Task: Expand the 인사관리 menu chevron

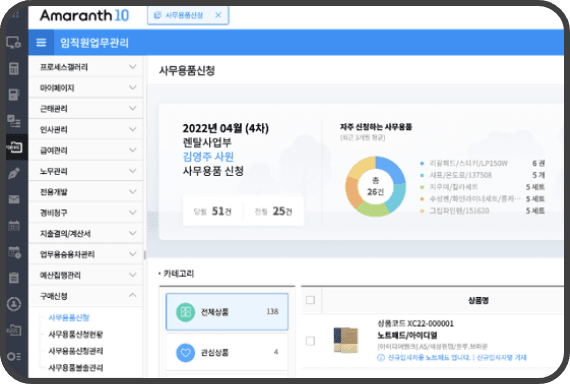Action: tap(133, 129)
